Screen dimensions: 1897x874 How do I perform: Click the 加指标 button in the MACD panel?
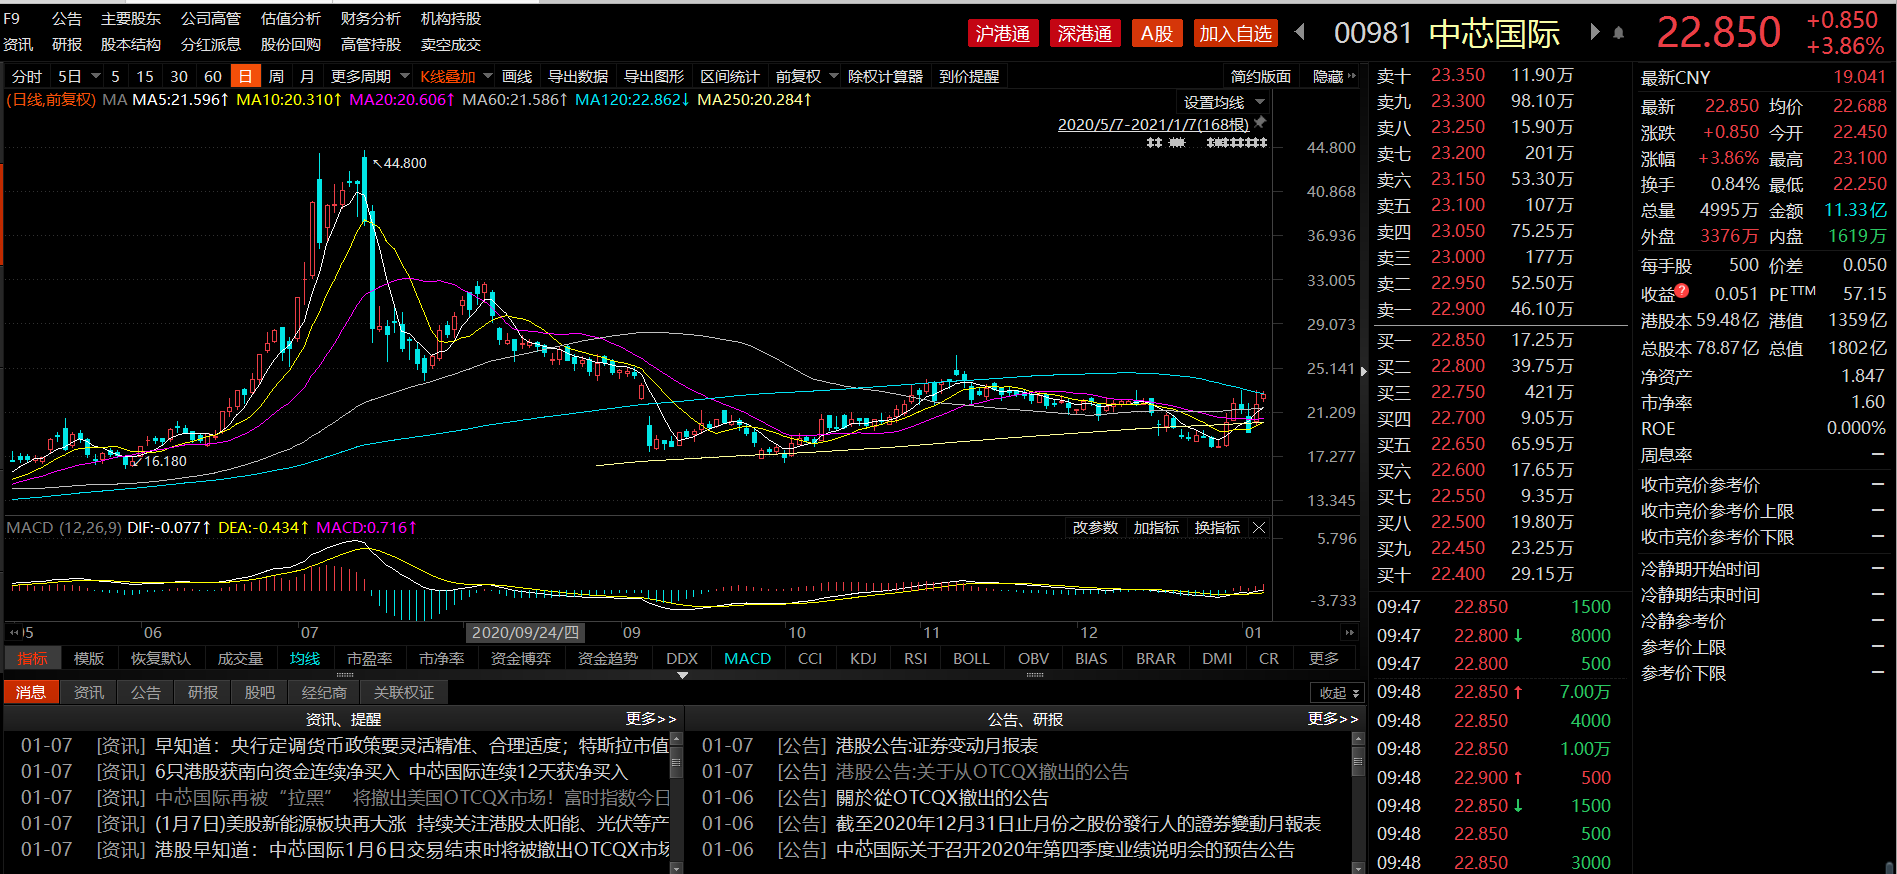(1156, 527)
